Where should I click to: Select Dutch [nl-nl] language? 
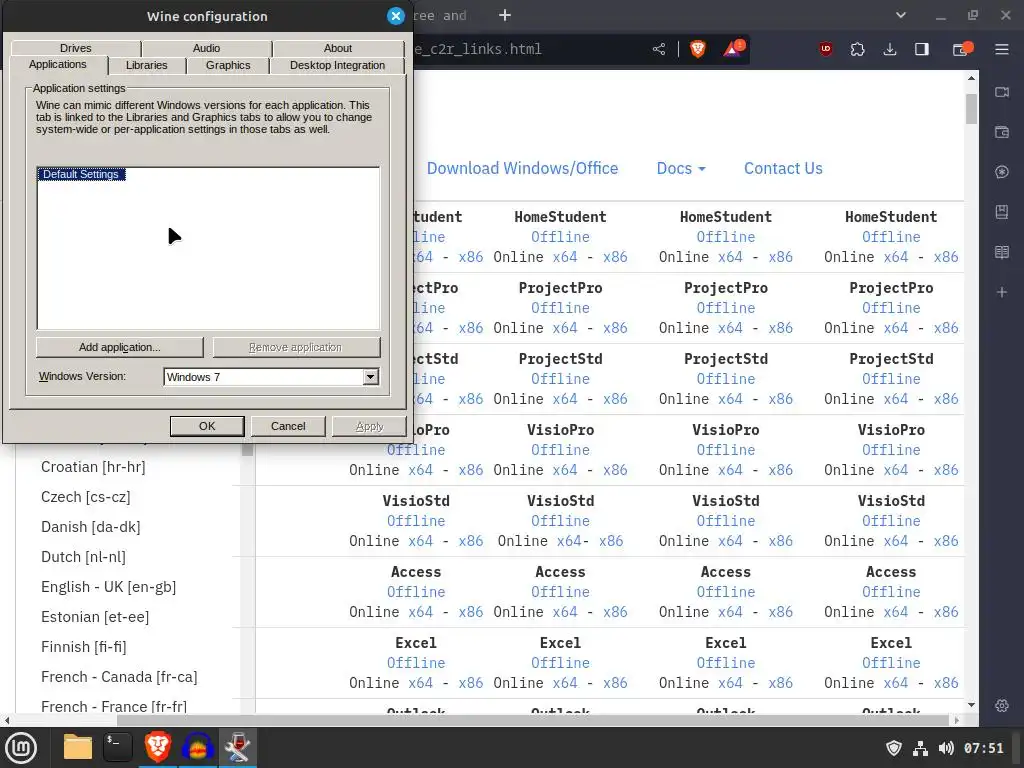click(84, 557)
